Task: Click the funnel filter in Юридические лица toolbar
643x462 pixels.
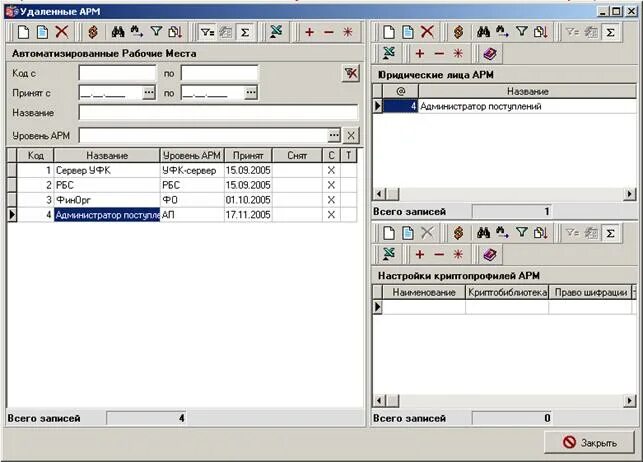Action: (521, 32)
